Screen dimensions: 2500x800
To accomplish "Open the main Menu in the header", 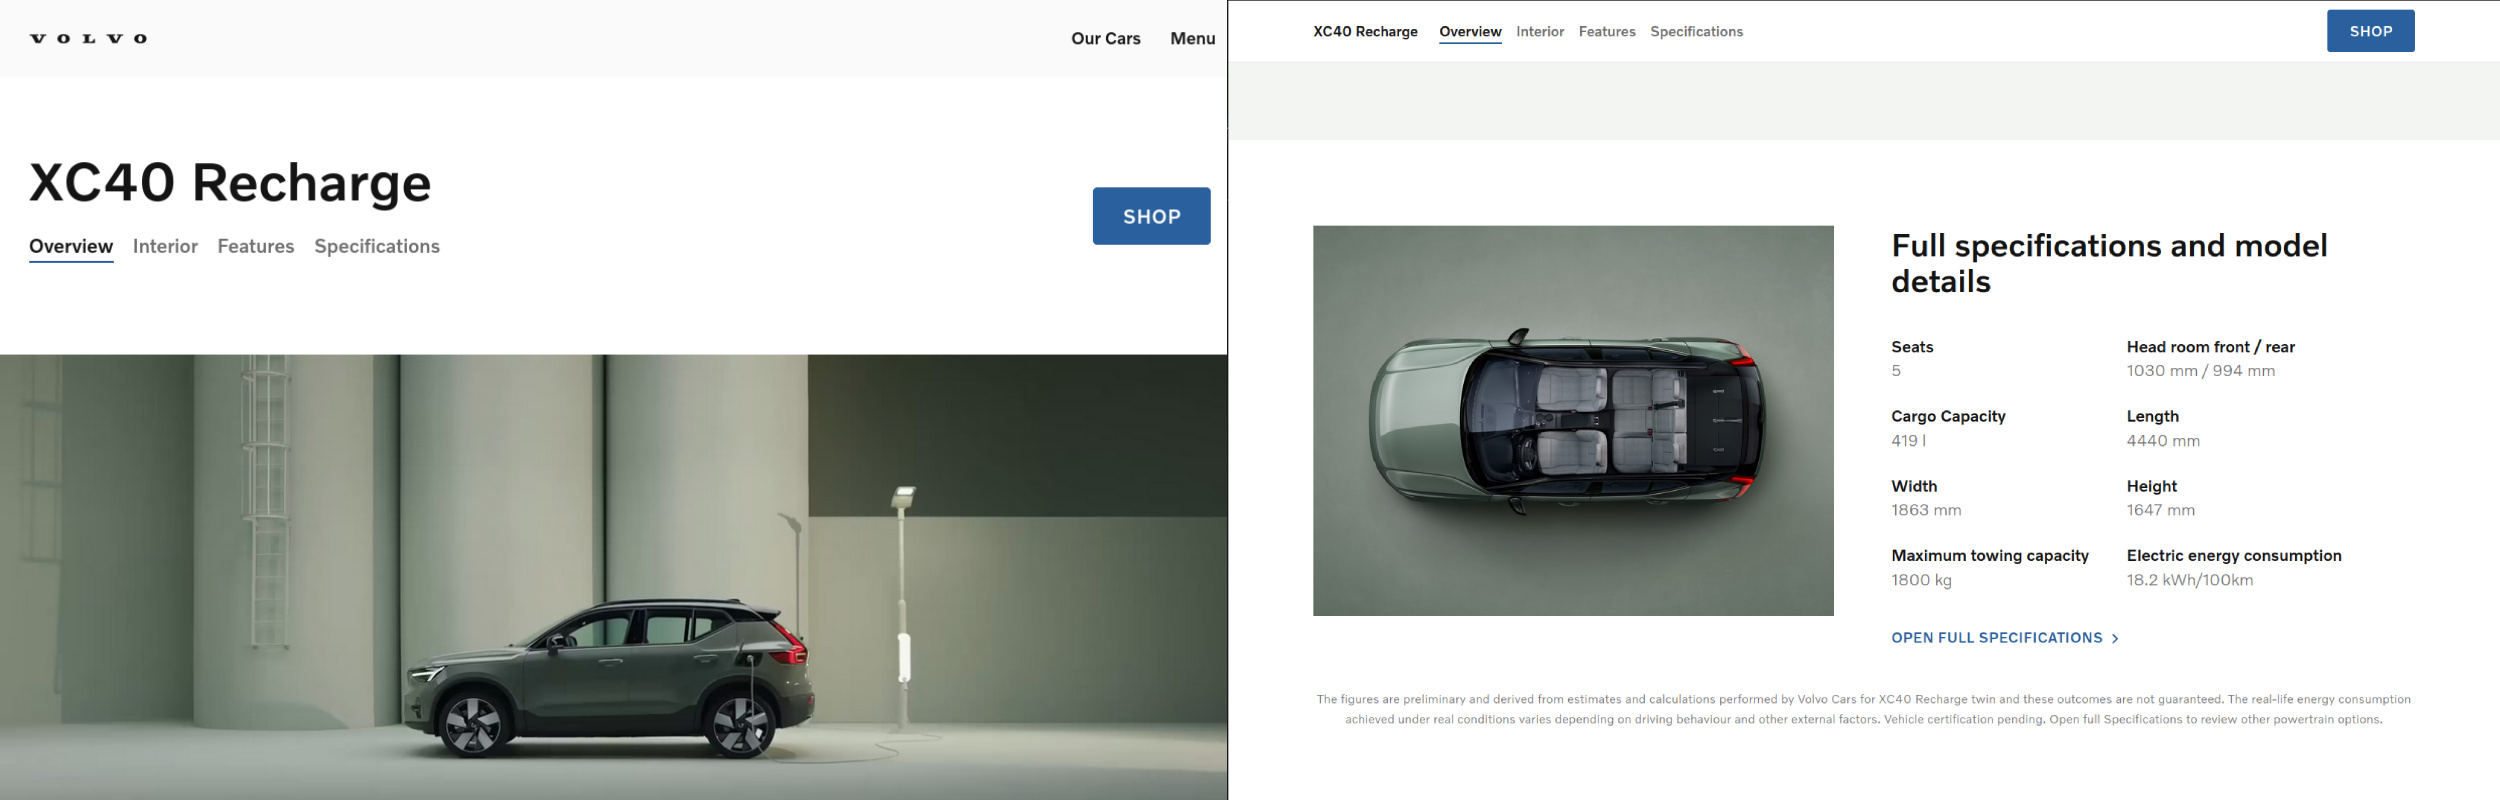I will pos(1192,39).
